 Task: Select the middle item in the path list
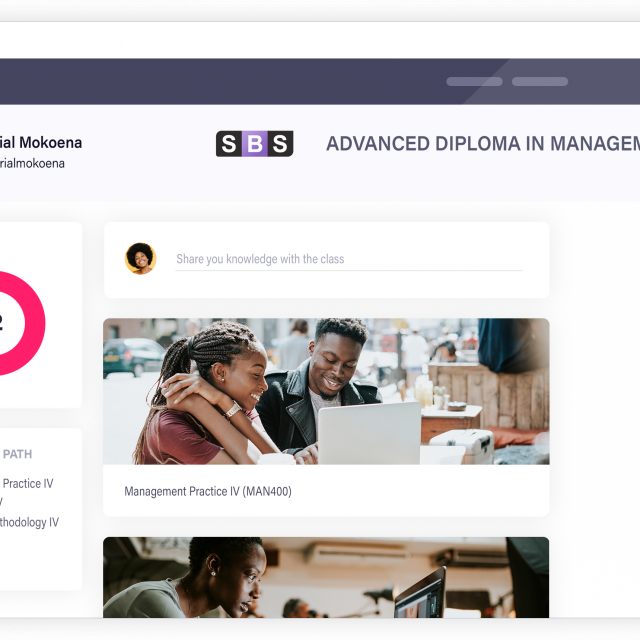click(x=3, y=503)
